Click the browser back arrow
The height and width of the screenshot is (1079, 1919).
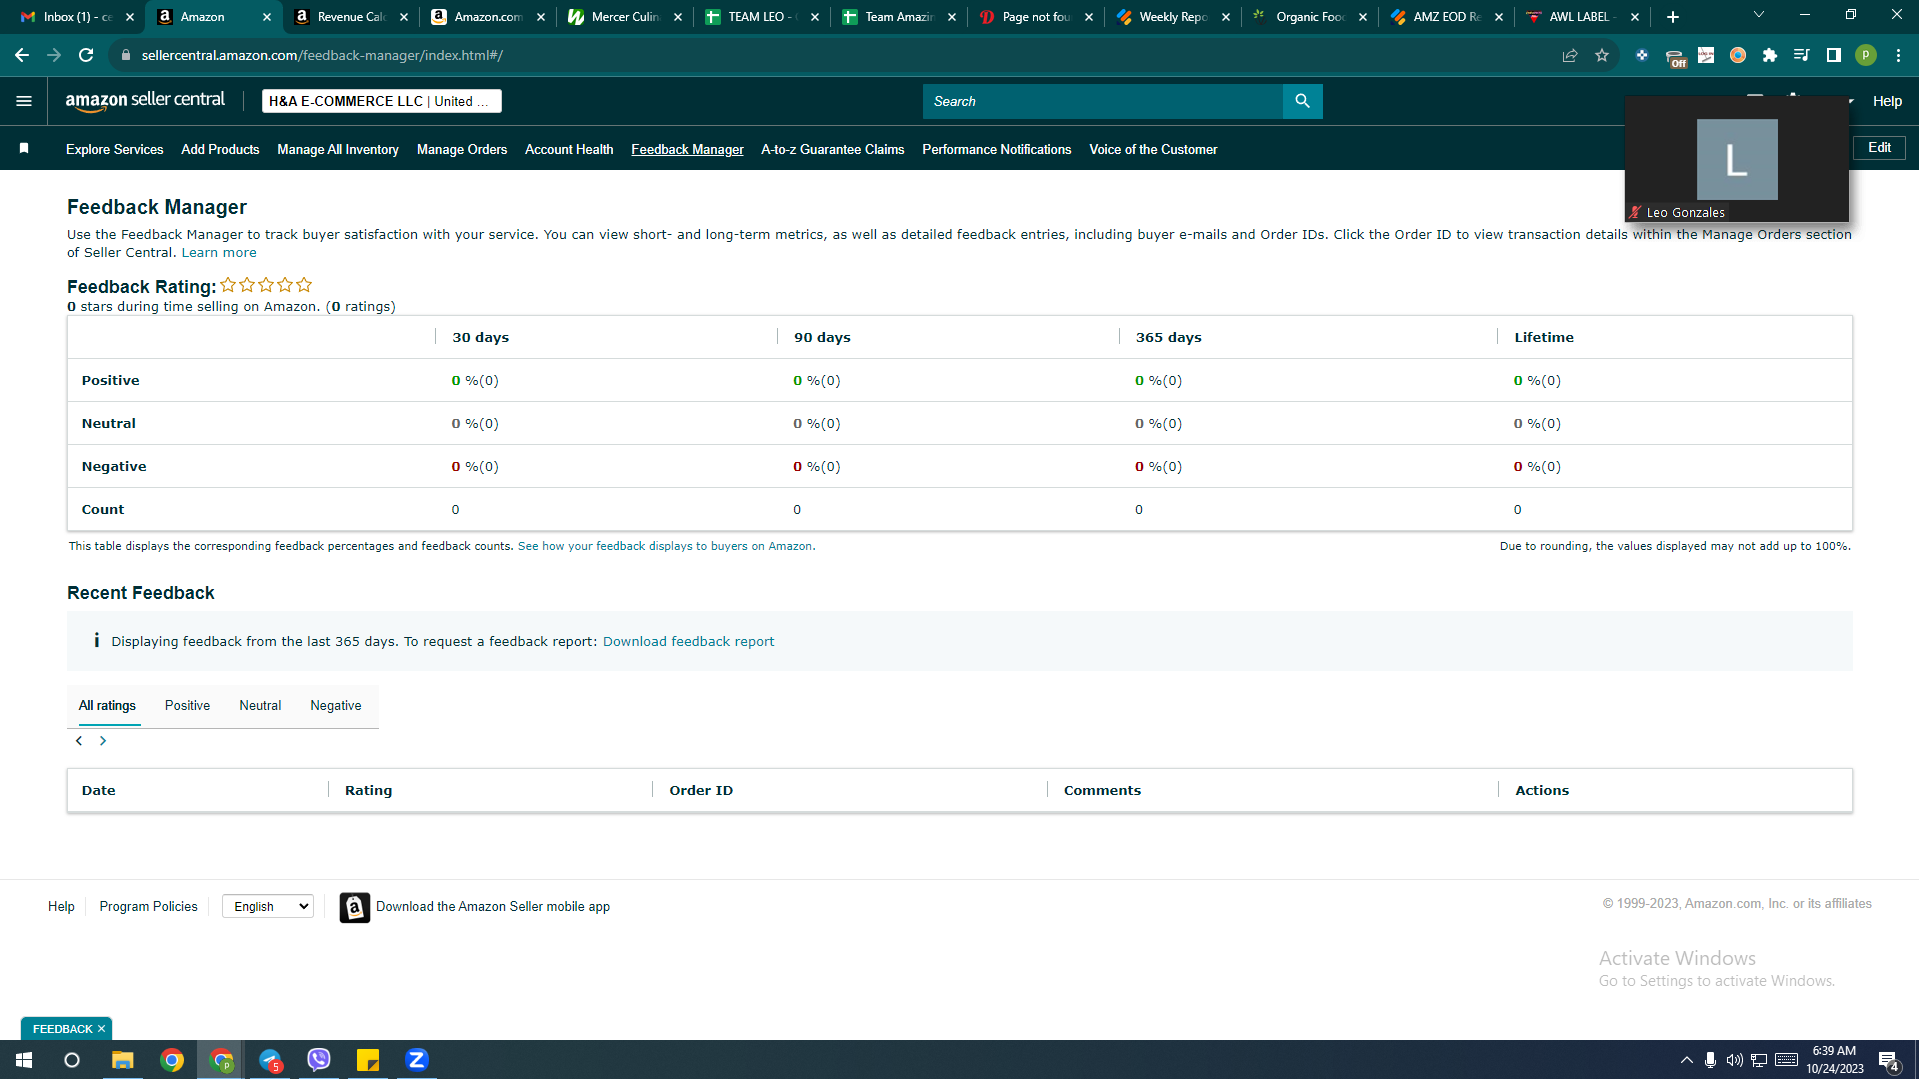click(x=22, y=55)
